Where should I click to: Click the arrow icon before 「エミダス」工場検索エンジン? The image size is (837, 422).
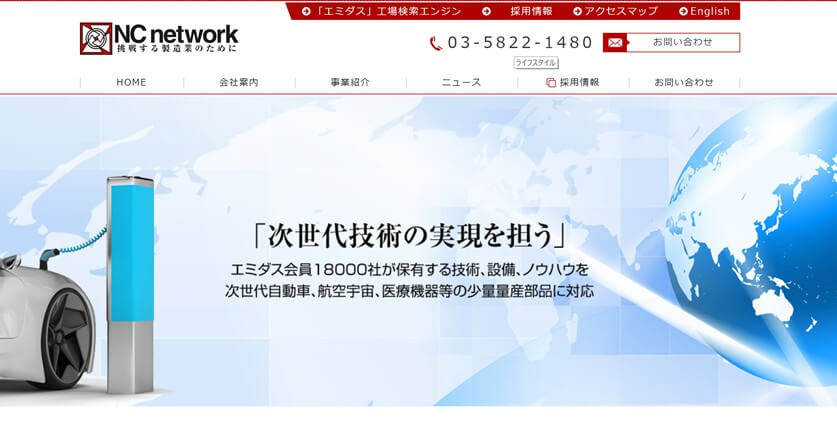pos(306,11)
